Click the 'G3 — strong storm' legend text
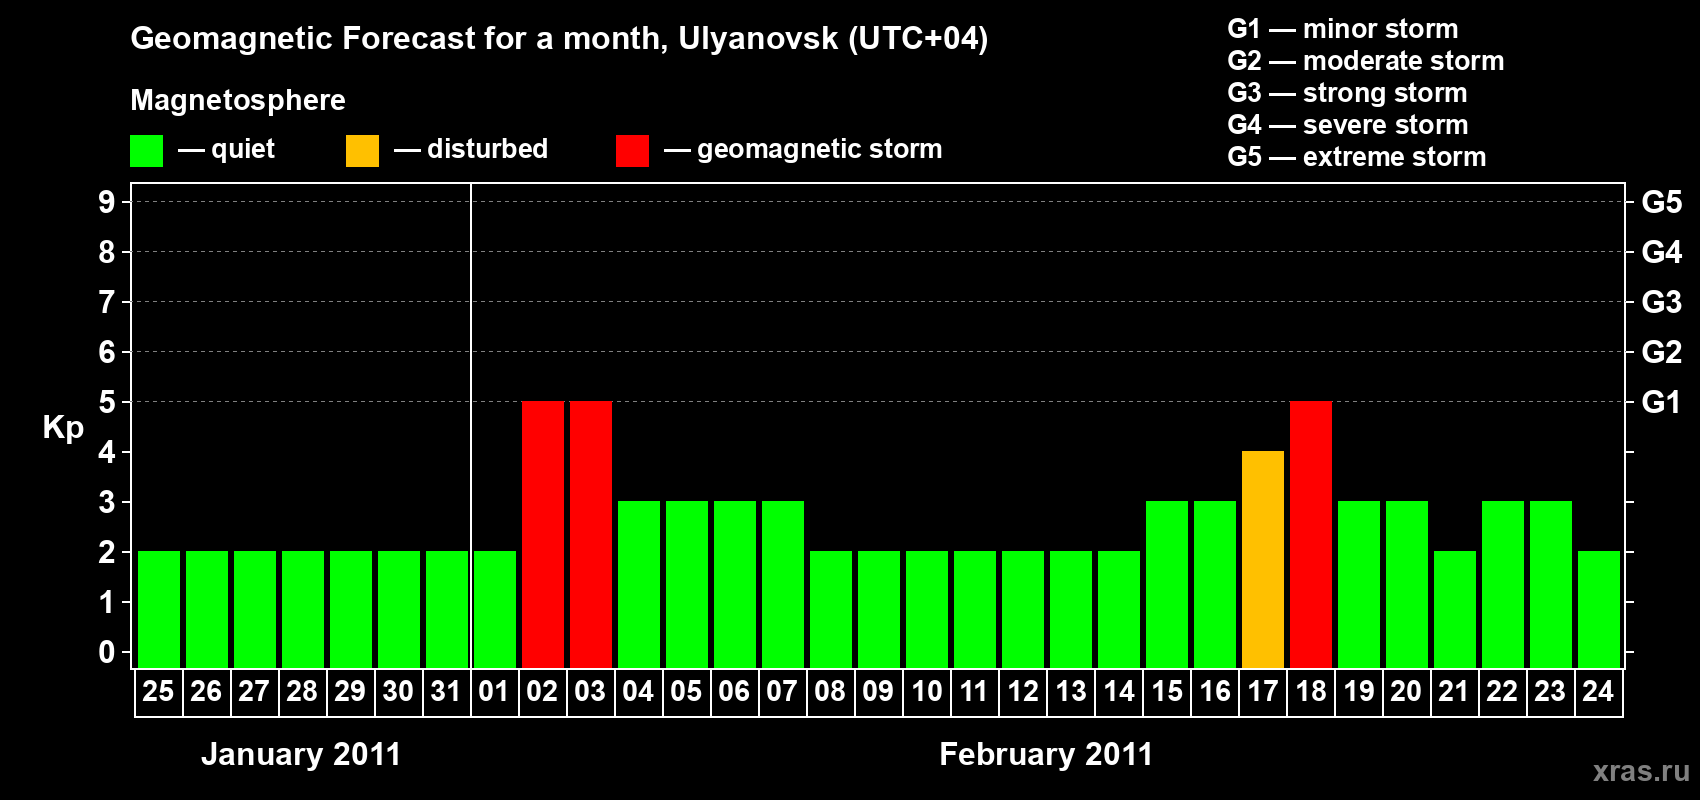The width and height of the screenshot is (1700, 800). coord(1347,93)
